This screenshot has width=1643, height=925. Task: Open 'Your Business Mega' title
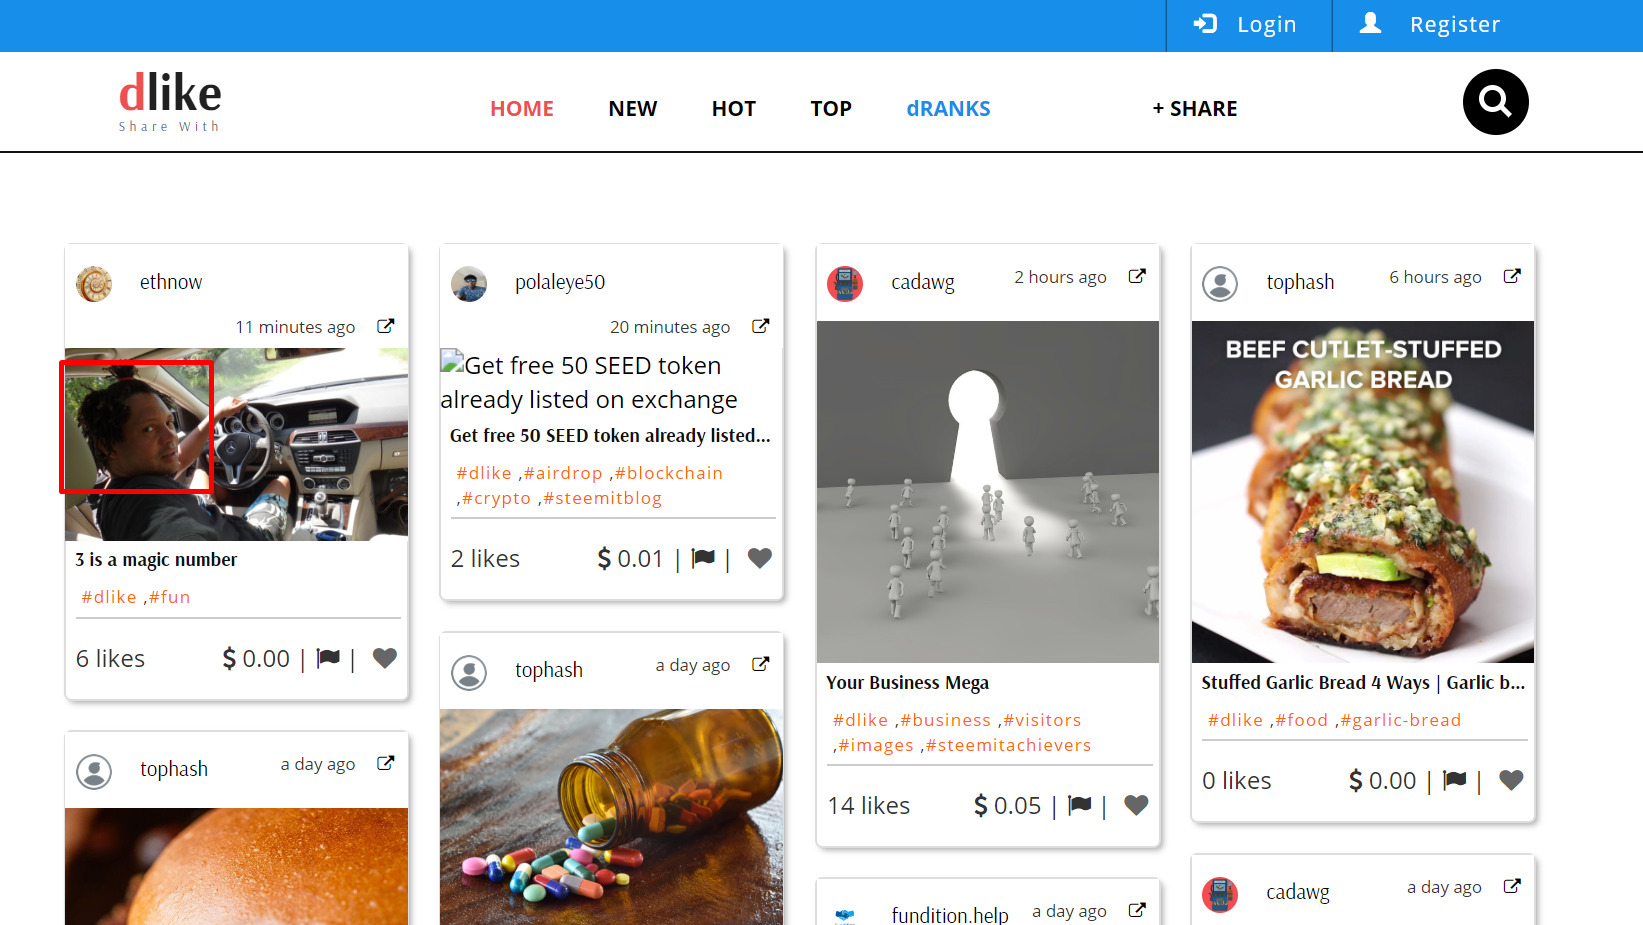[907, 683]
